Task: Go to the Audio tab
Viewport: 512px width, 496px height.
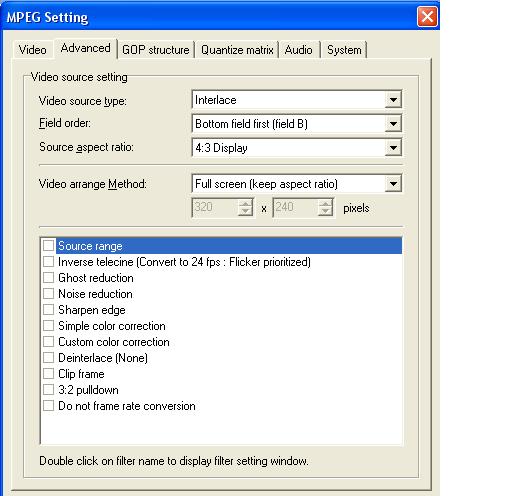Action: [299, 50]
